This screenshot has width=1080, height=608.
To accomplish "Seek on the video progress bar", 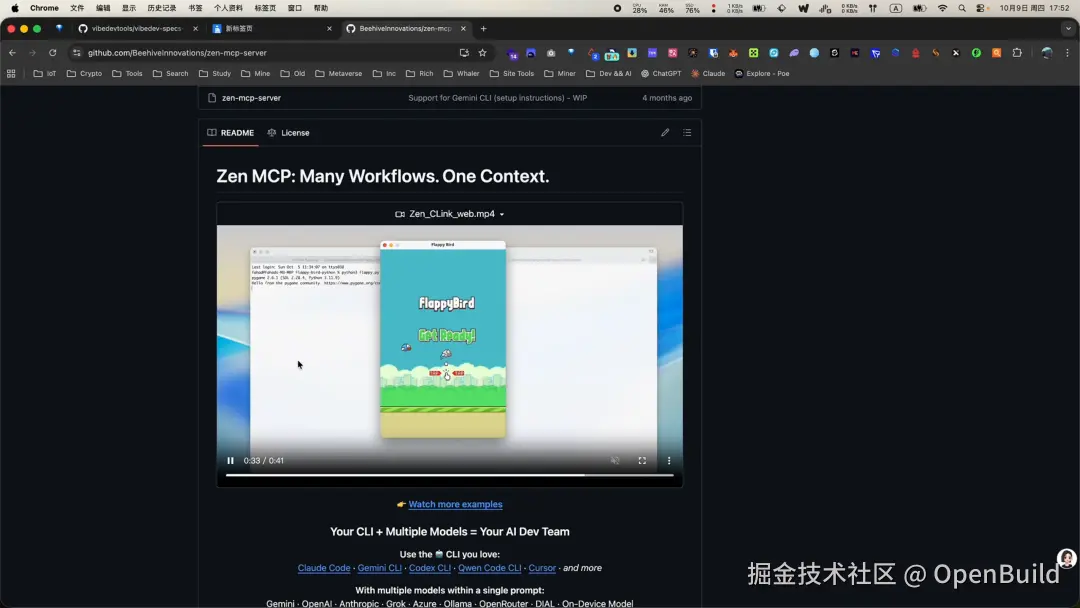I will coord(450,475).
